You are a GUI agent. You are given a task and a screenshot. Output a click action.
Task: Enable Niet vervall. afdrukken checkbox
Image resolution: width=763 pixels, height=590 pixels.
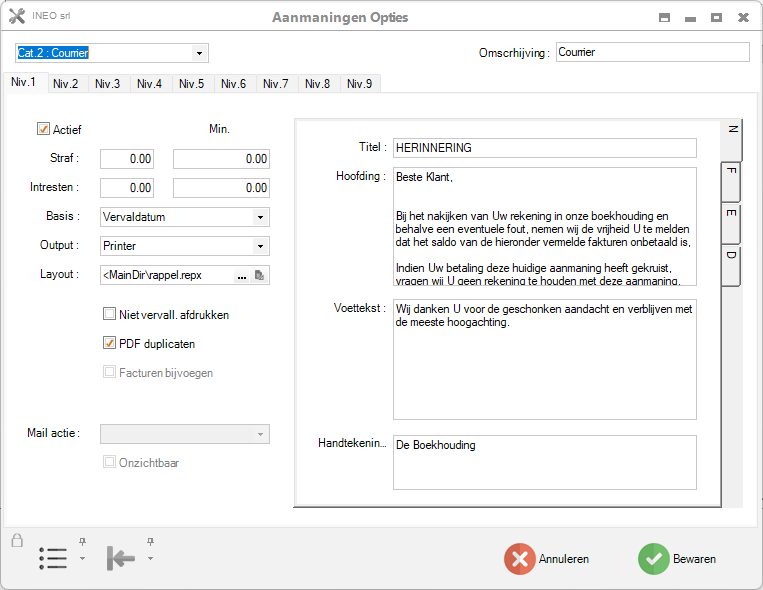point(110,314)
